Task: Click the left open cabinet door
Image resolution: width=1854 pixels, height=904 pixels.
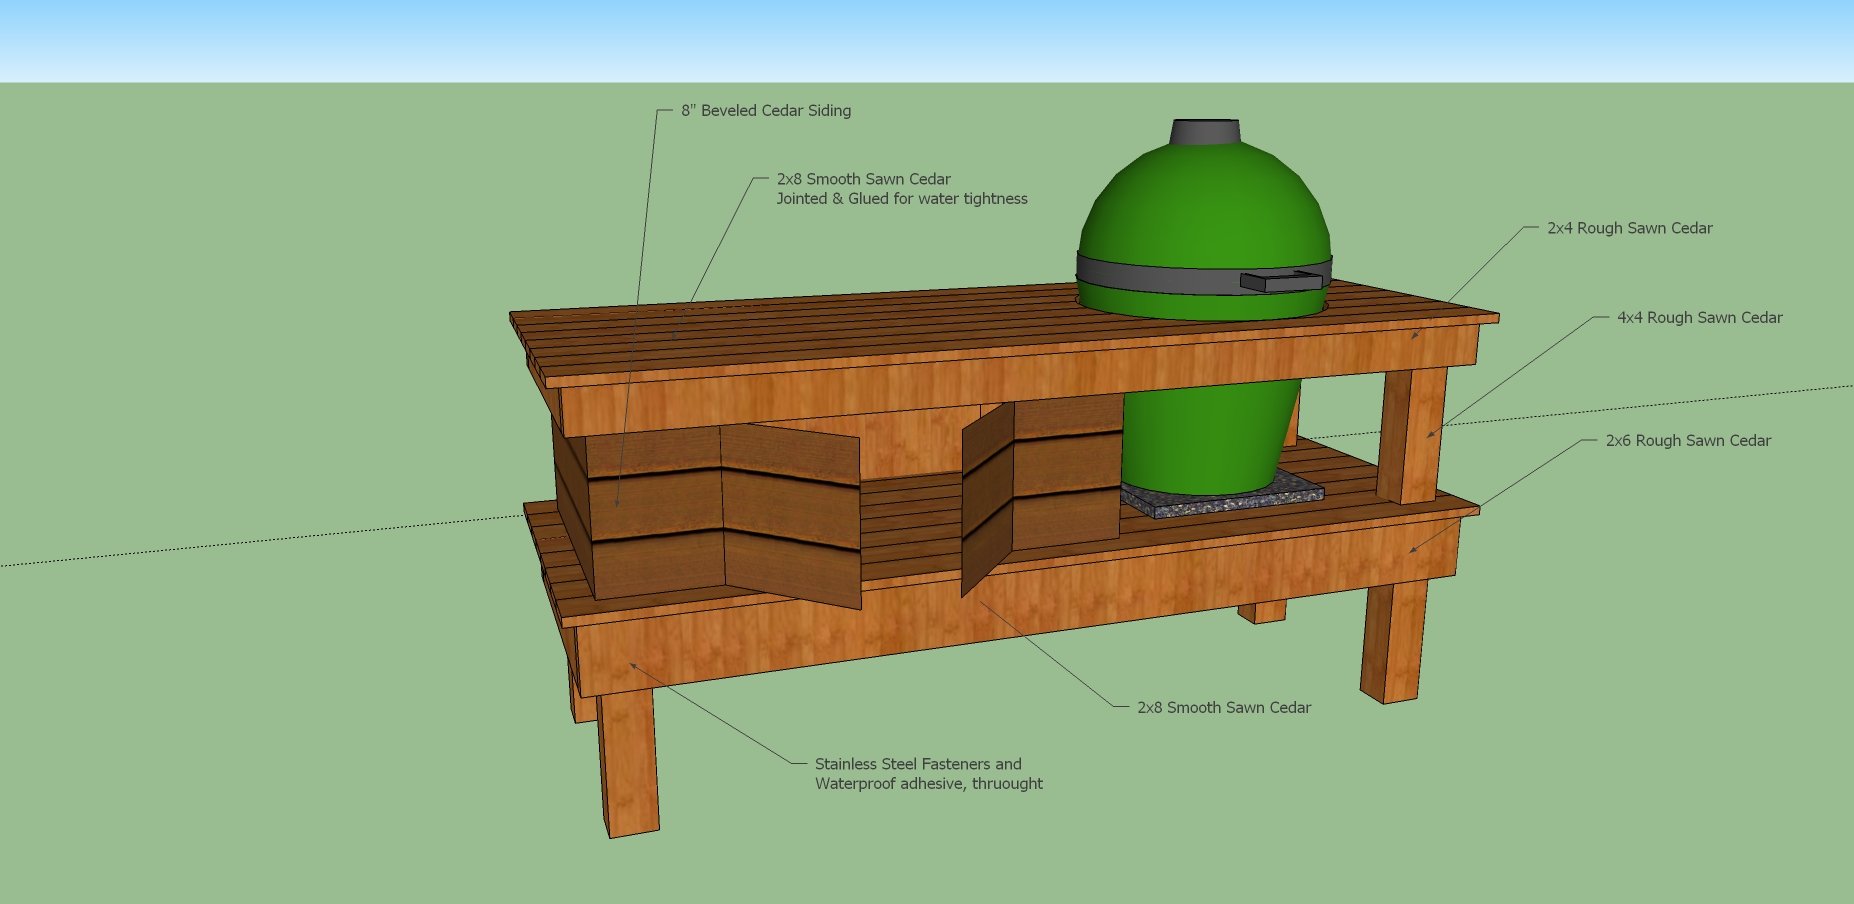Action: tap(790, 515)
